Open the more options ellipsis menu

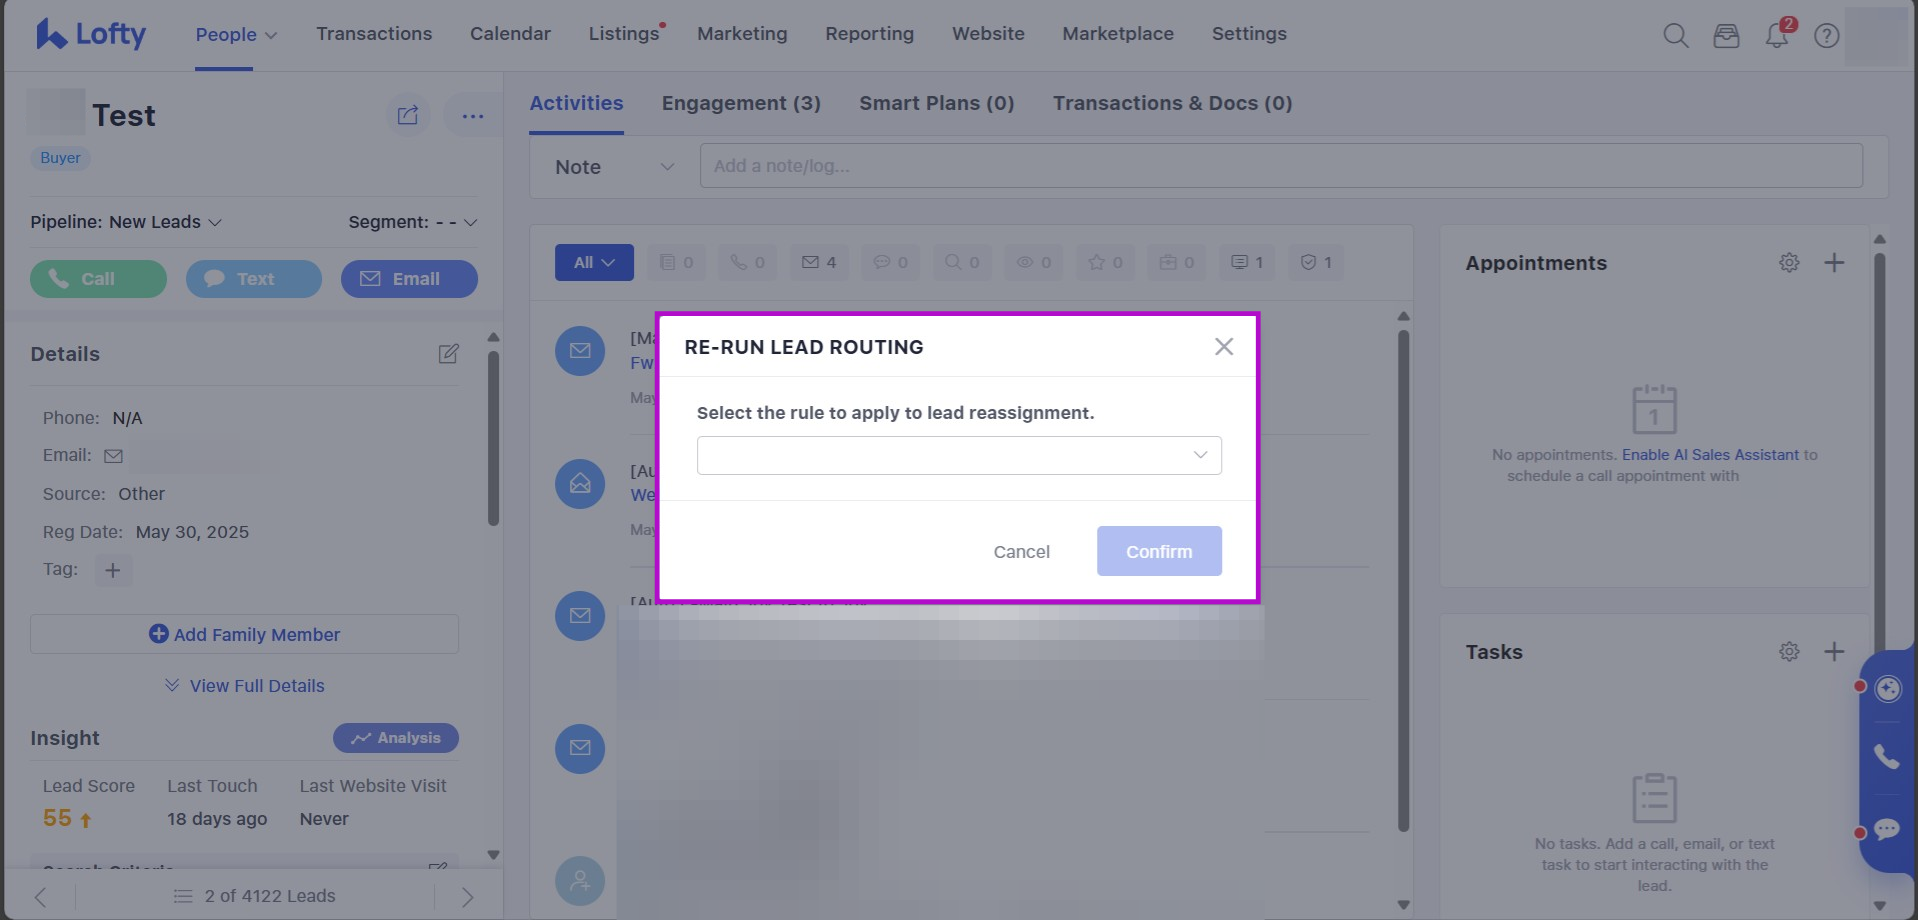point(472,116)
